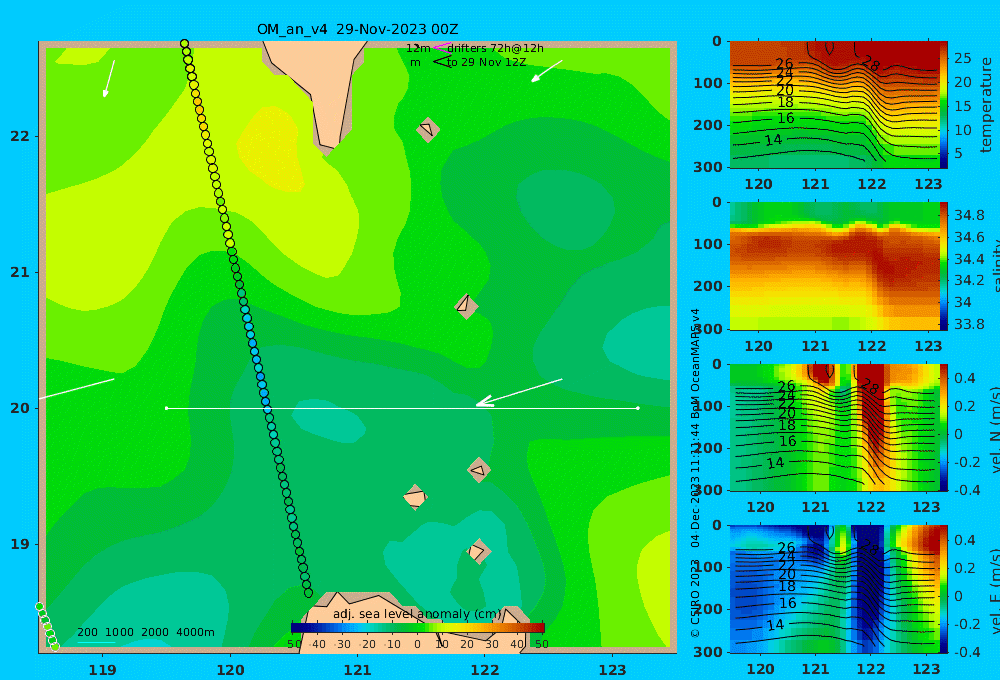The width and height of the screenshot is (1000, 680).
Task: Click the magenta drifter arrow legend symbol
Action: tap(441, 48)
